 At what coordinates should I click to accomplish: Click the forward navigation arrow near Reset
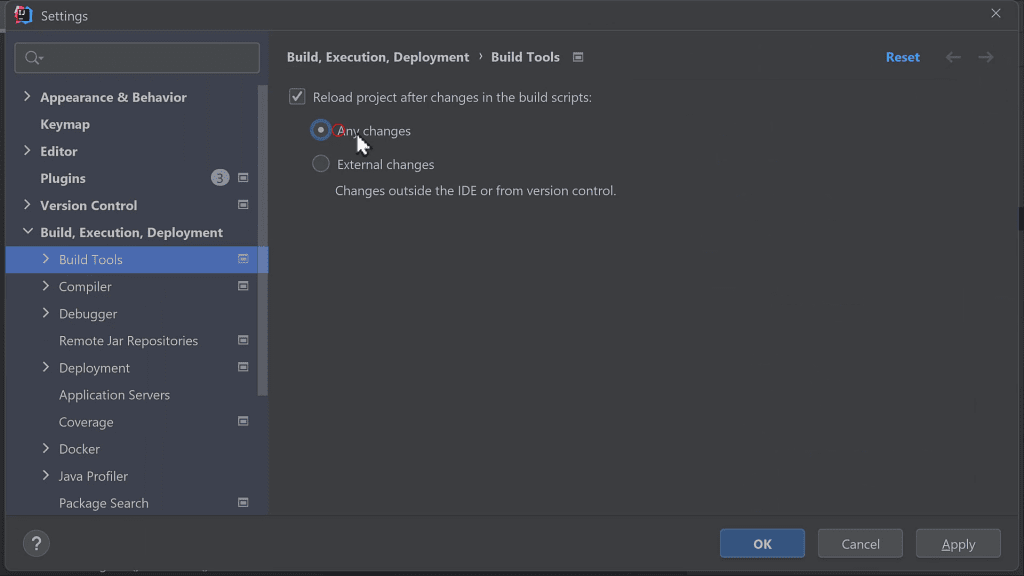(985, 57)
